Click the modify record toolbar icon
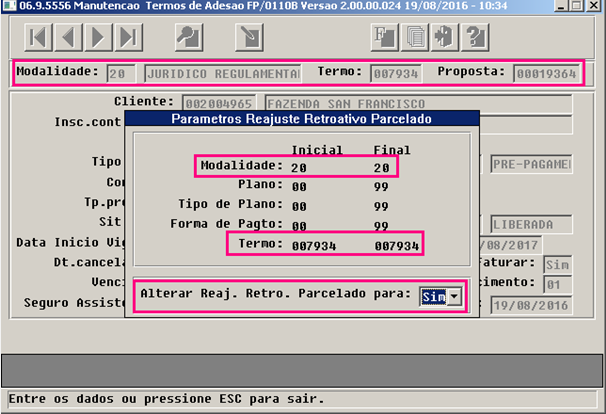The height and width of the screenshot is (414, 606). 249,37
